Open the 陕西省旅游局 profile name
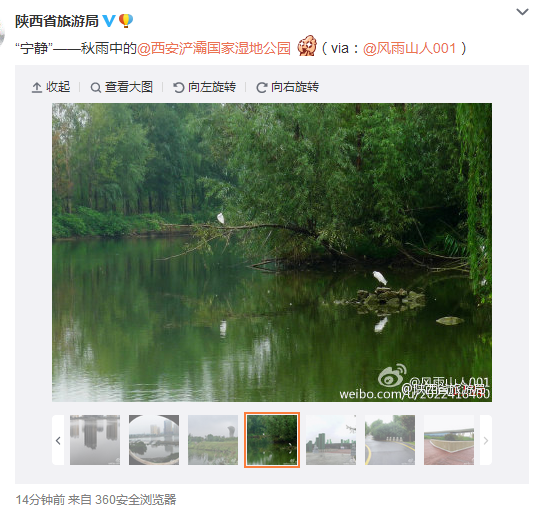The height and width of the screenshot is (512, 545). point(57,21)
